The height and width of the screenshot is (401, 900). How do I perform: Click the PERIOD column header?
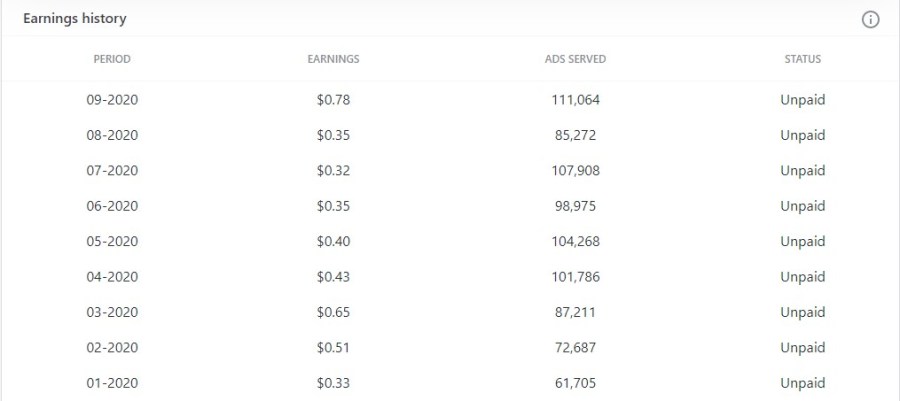pyautogui.click(x=112, y=59)
